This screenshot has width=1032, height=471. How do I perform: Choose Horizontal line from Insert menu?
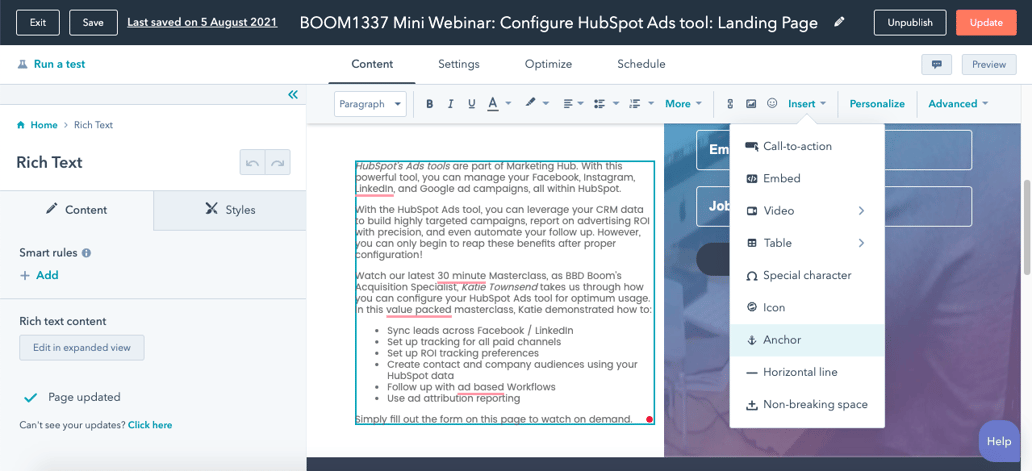pos(807,372)
